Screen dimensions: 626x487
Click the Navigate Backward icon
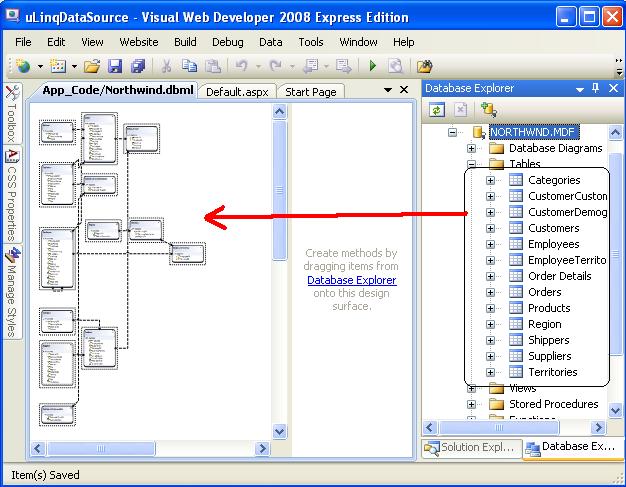pos(311,66)
